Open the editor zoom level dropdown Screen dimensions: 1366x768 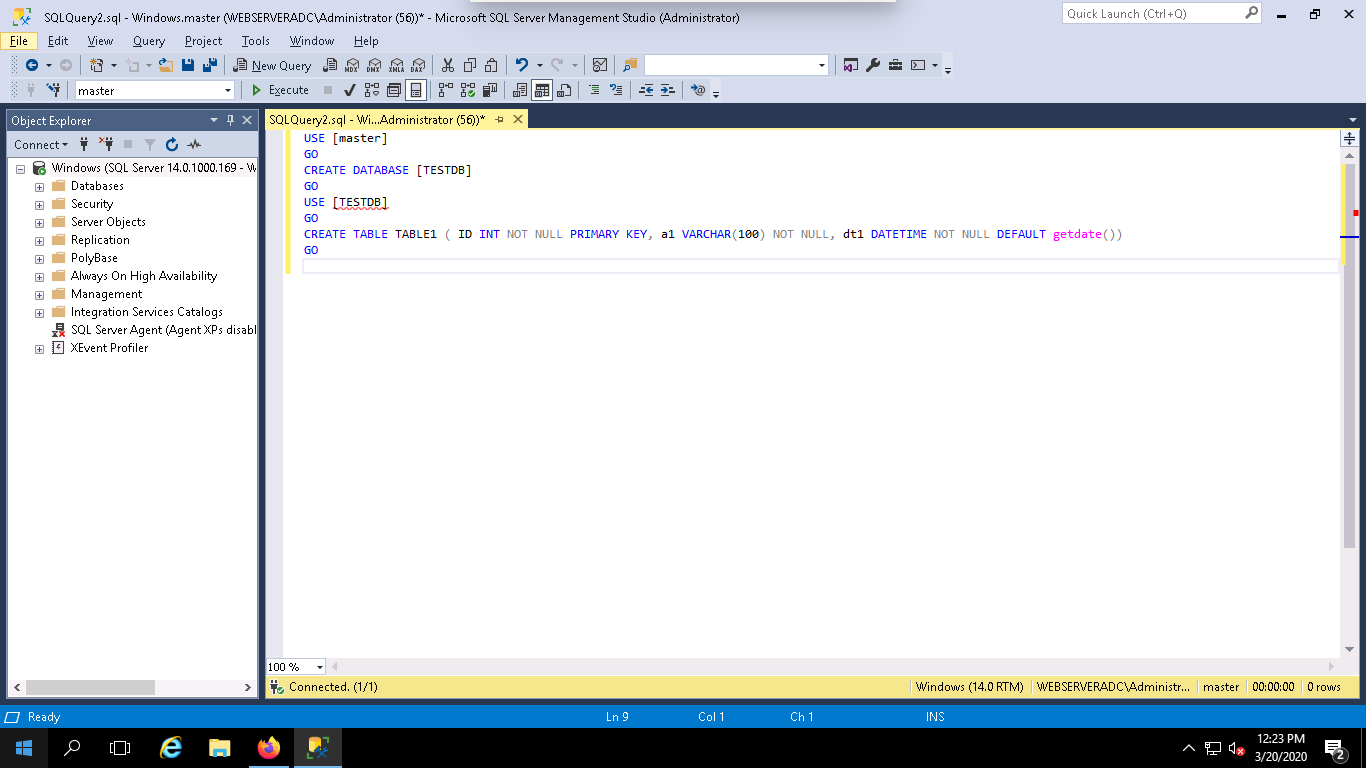tap(320, 667)
